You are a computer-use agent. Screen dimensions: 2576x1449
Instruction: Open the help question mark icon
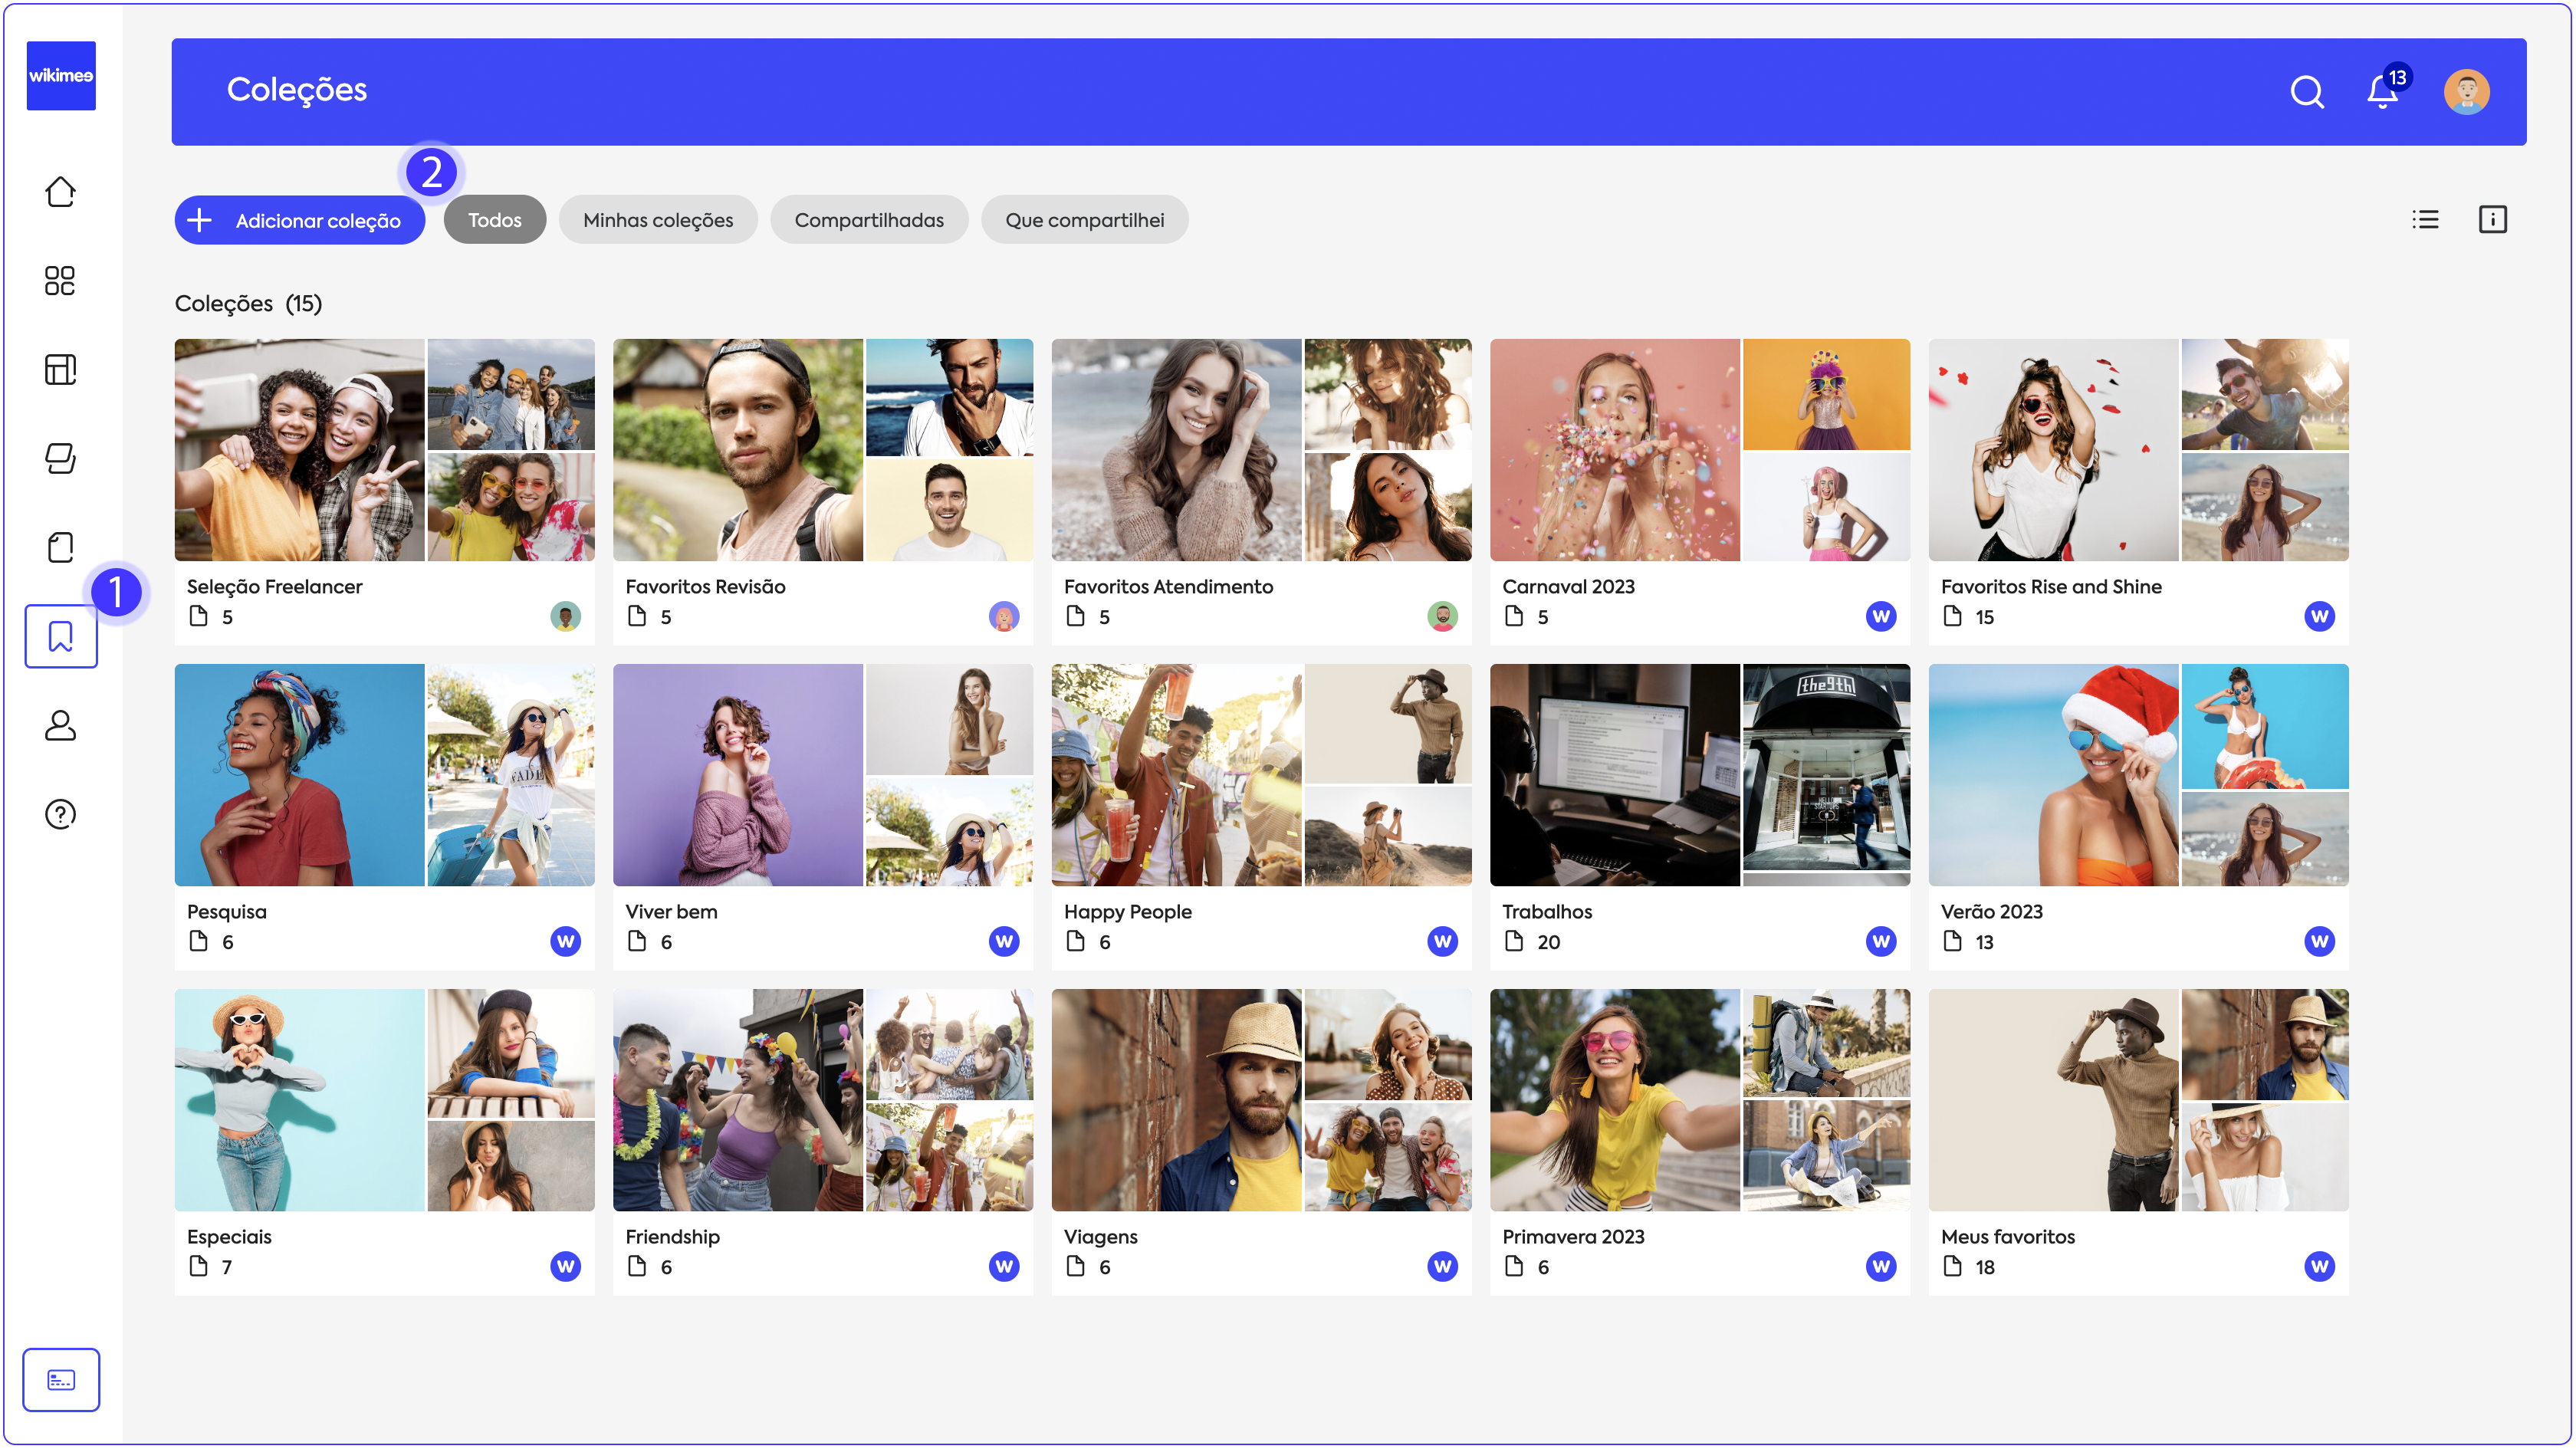[60, 814]
